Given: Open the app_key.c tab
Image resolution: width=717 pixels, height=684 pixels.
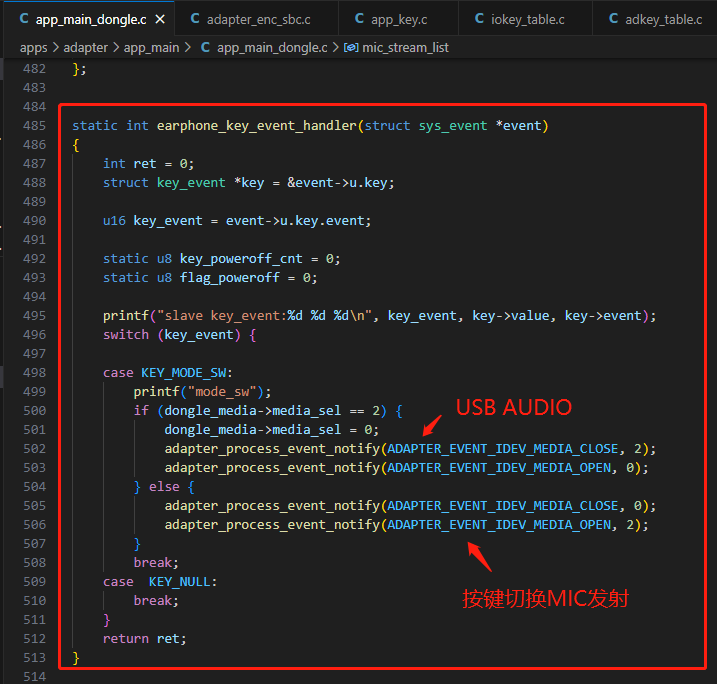Looking at the screenshot, I should (397, 19).
